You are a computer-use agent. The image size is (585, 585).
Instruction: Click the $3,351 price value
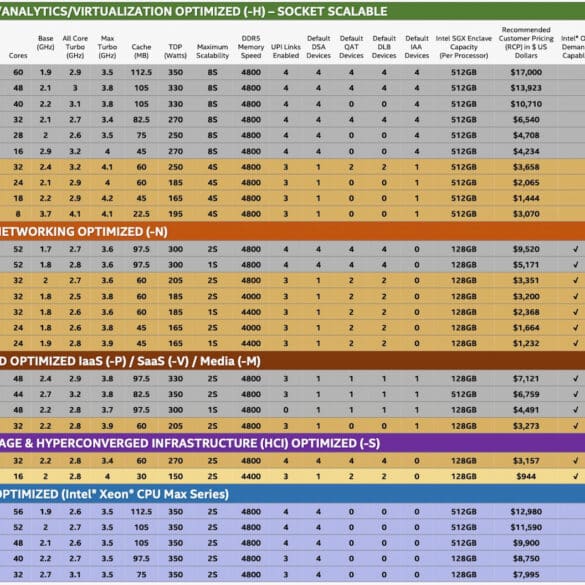pos(526,281)
